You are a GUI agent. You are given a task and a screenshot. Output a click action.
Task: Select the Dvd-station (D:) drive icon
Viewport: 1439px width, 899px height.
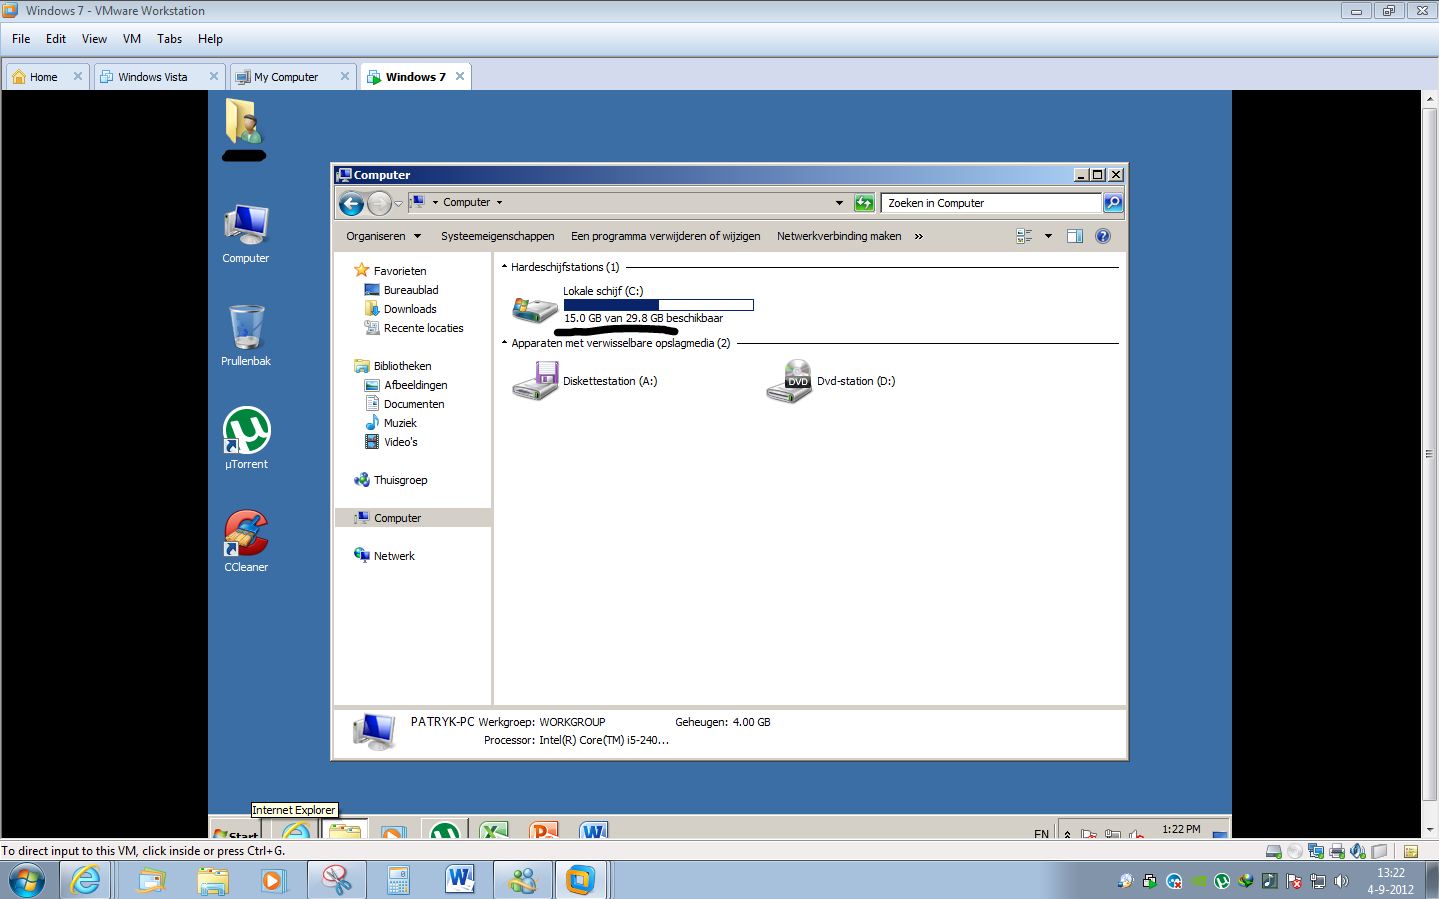pyautogui.click(x=789, y=381)
